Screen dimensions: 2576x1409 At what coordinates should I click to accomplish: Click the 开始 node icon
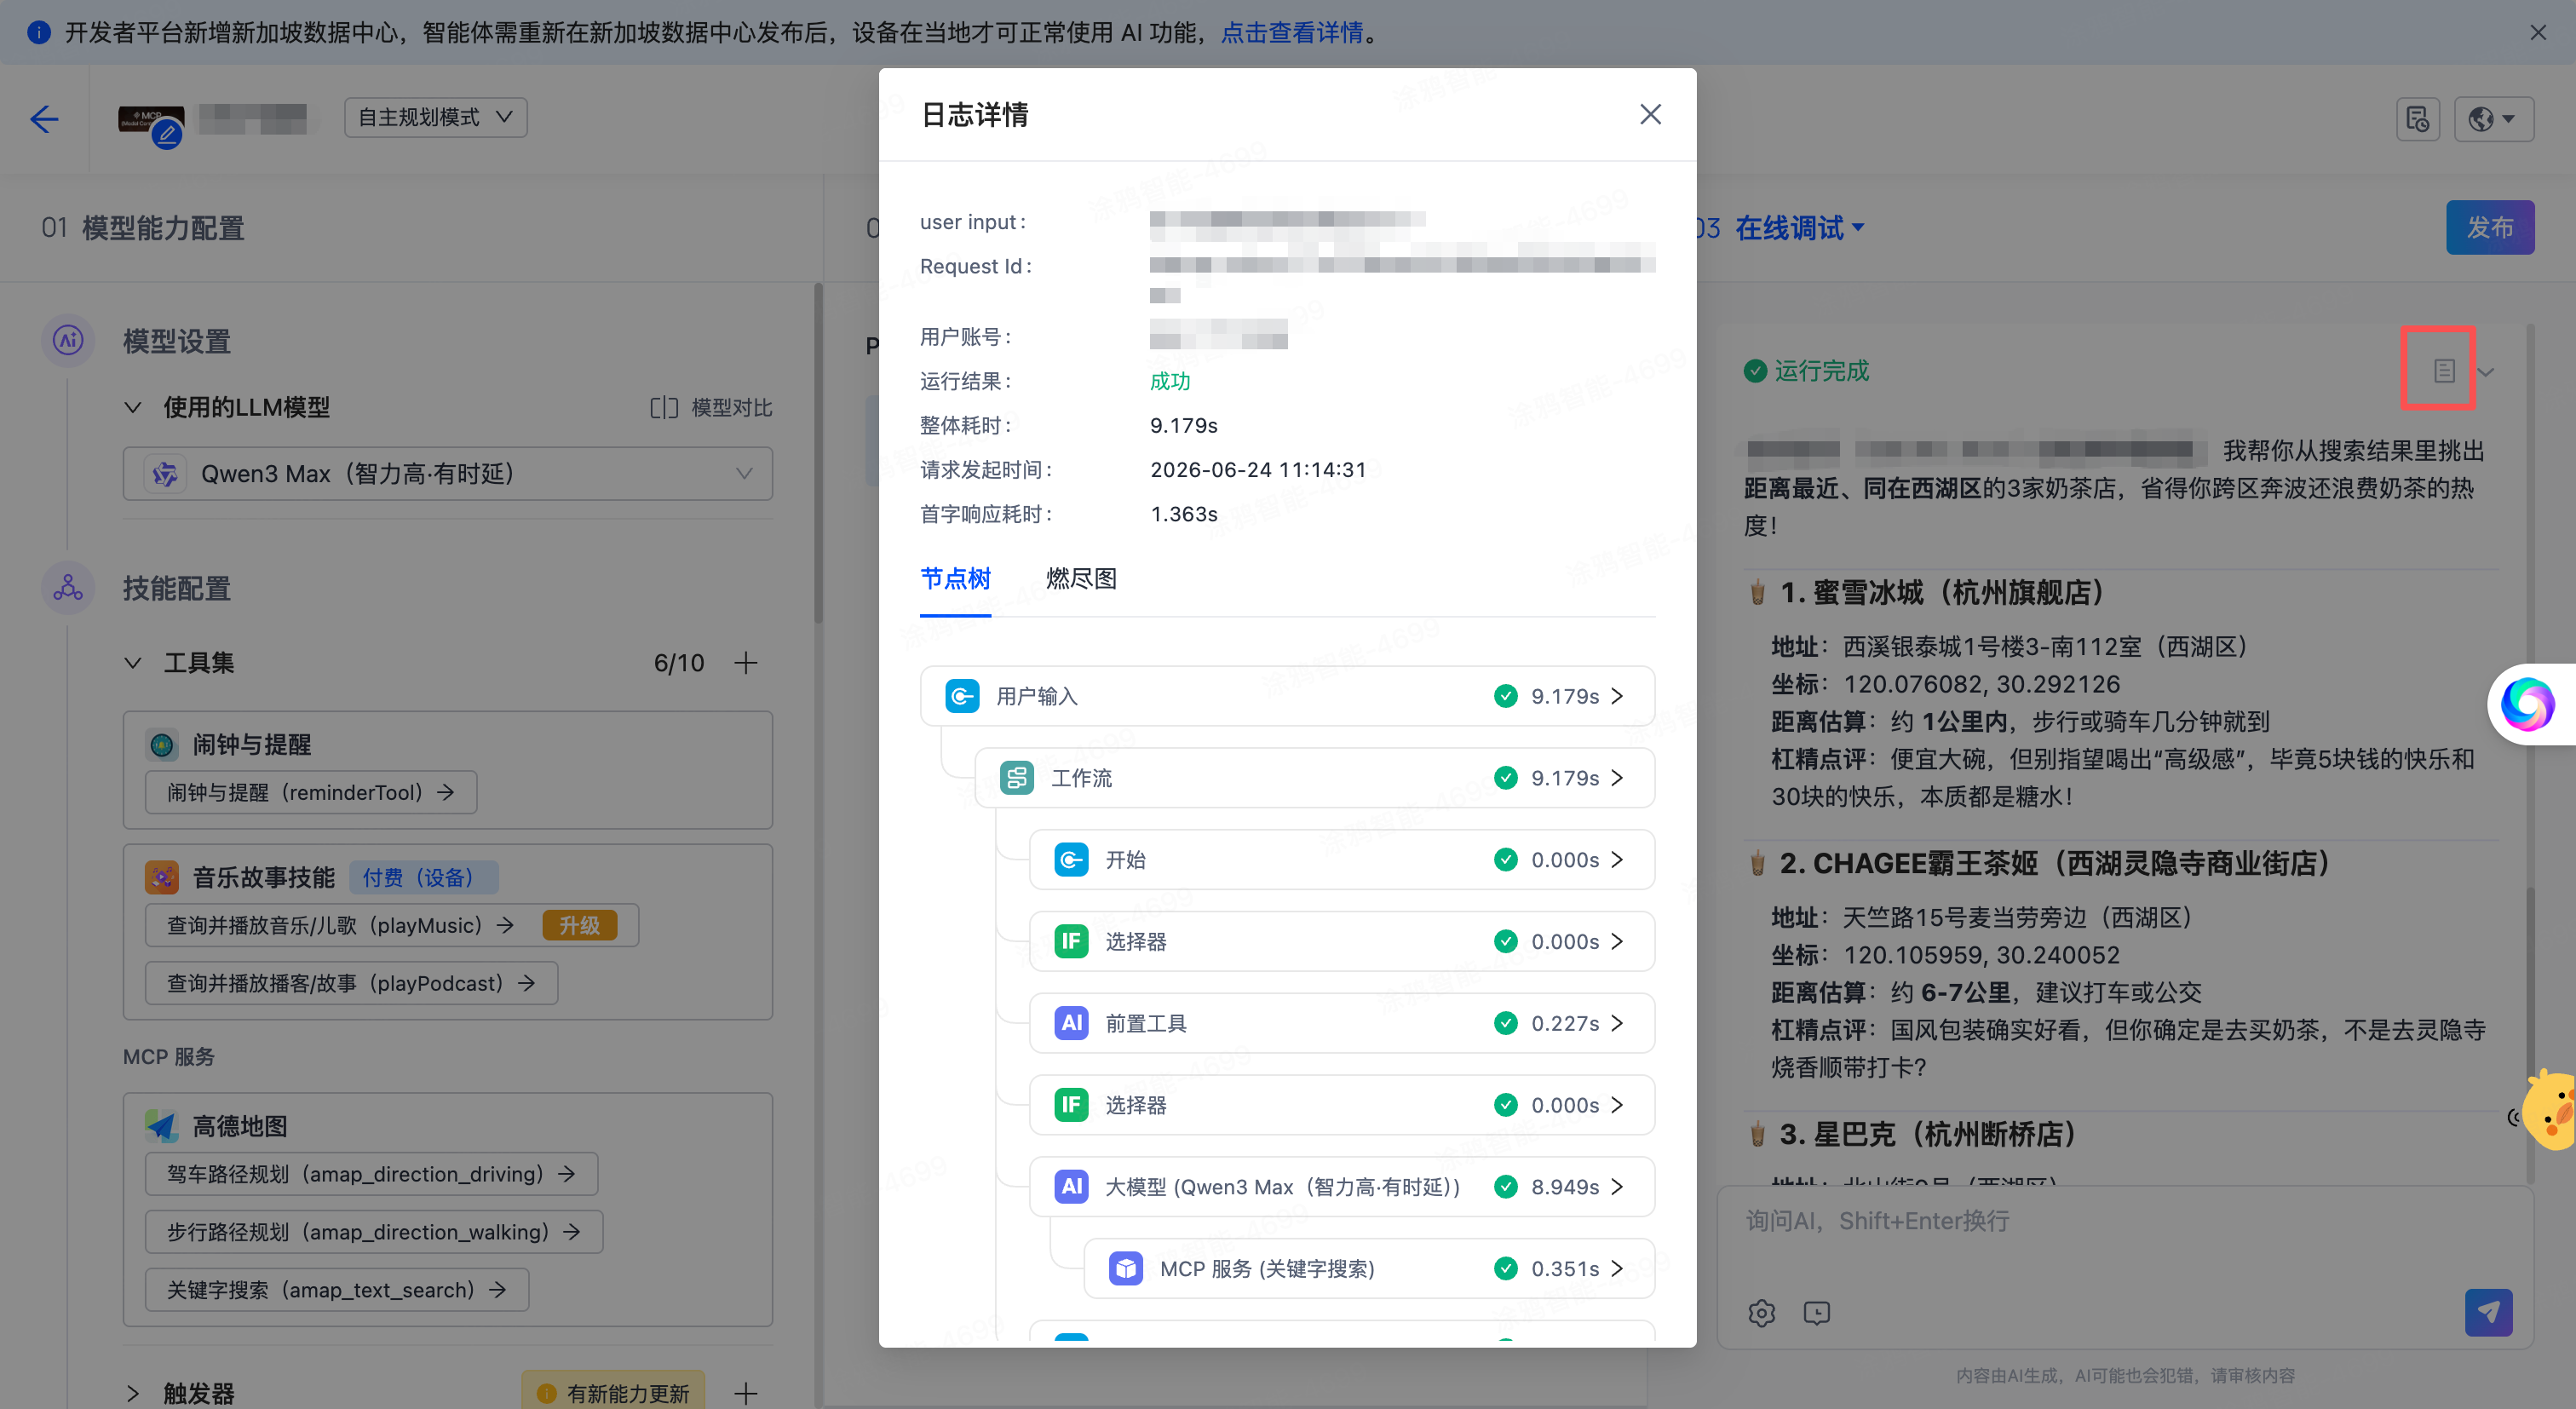1071,860
